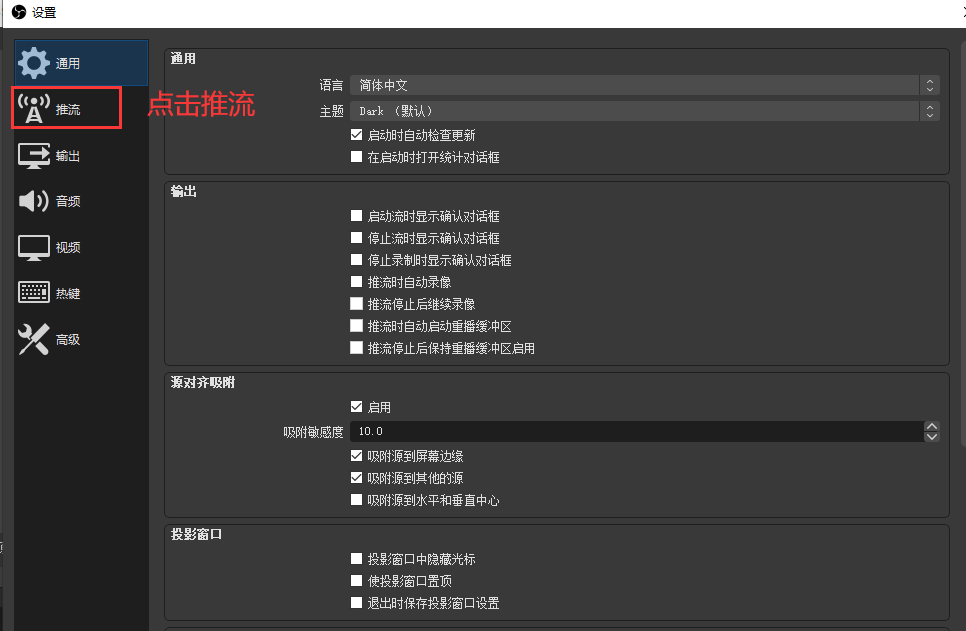Click the 语言 label
This screenshot has width=966, height=631.
tap(331, 86)
